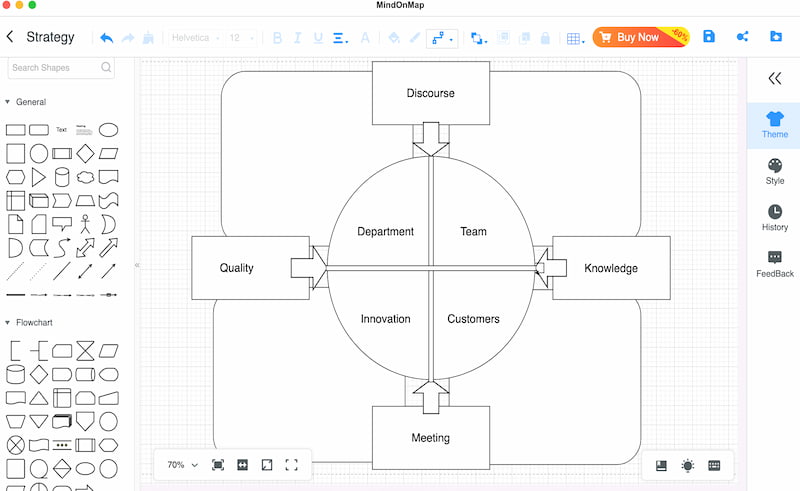Image resolution: width=800 pixels, height=491 pixels.
Task: Select the hourglass collate shape in Flowchart
Action: [85, 351]
